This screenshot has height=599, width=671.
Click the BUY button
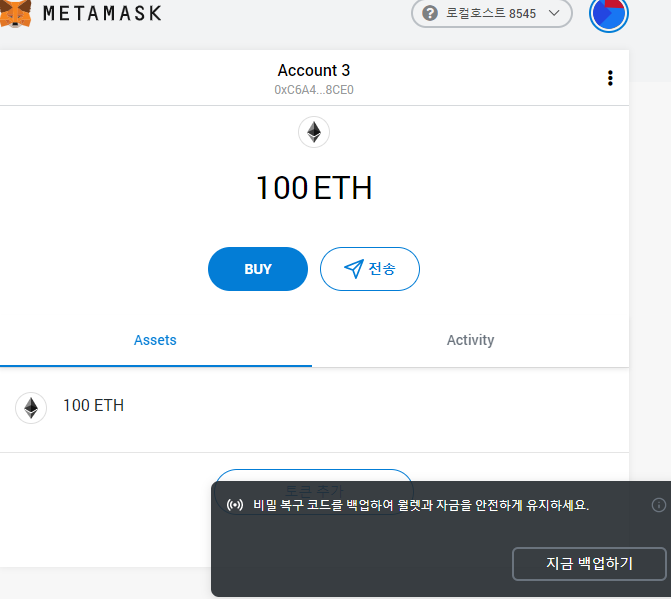point(258,269)
